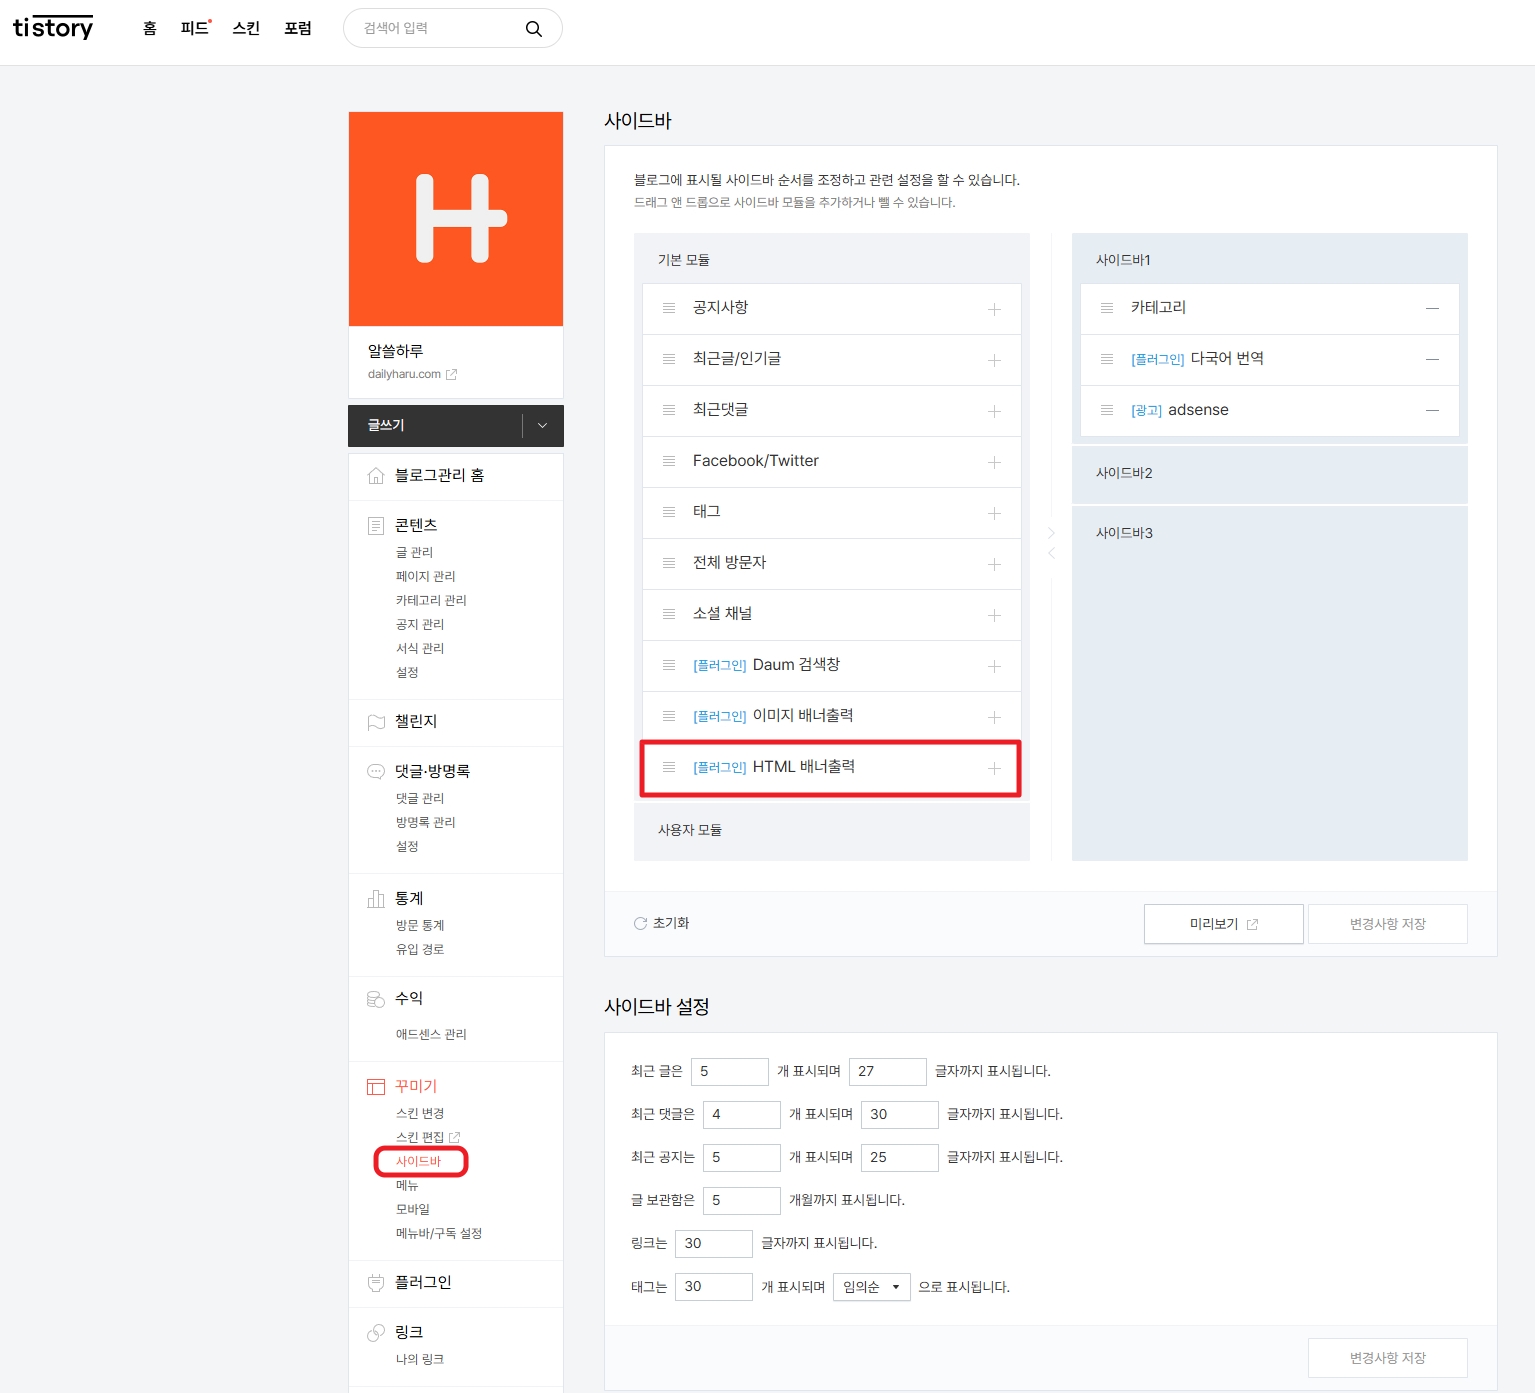Open 사이드바 in the 꾸미기 menu
1535x1393 pixels.
[x=418, y=1162]
